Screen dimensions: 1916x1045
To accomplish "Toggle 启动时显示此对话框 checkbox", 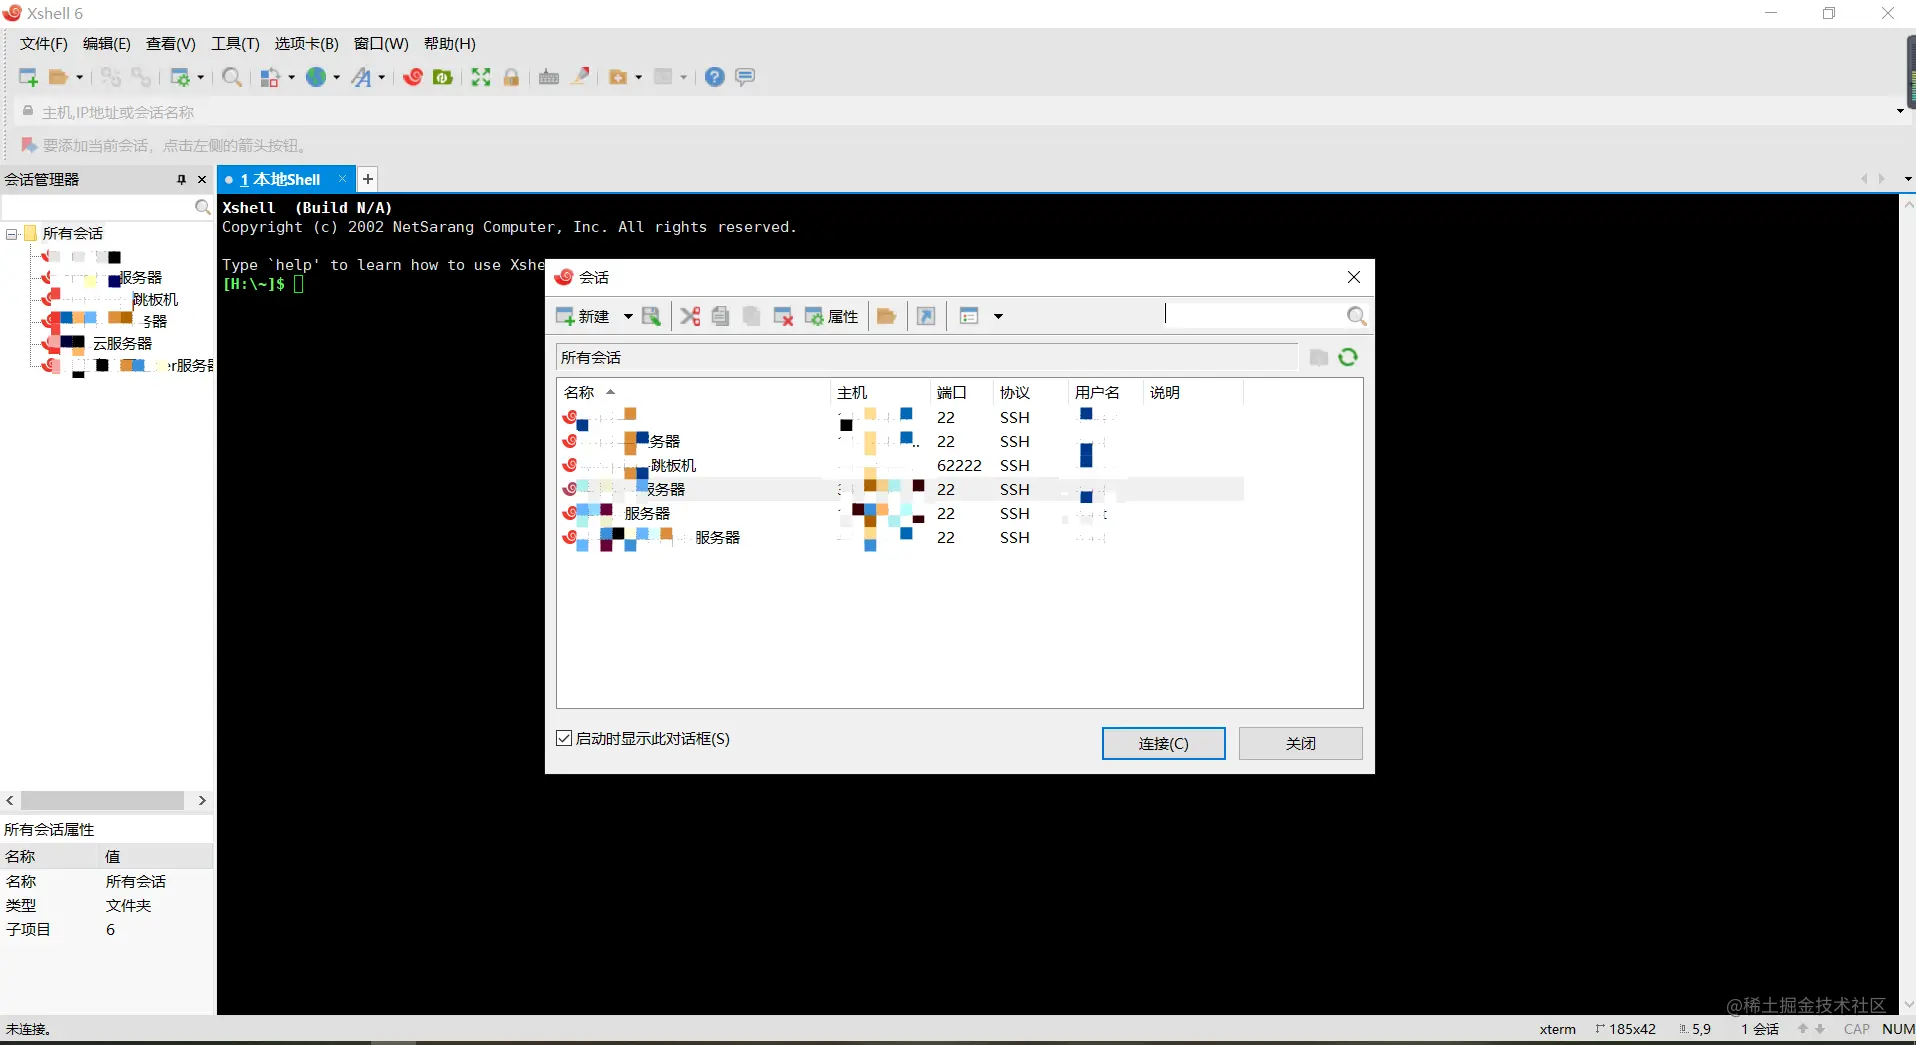I will point(564,738).
